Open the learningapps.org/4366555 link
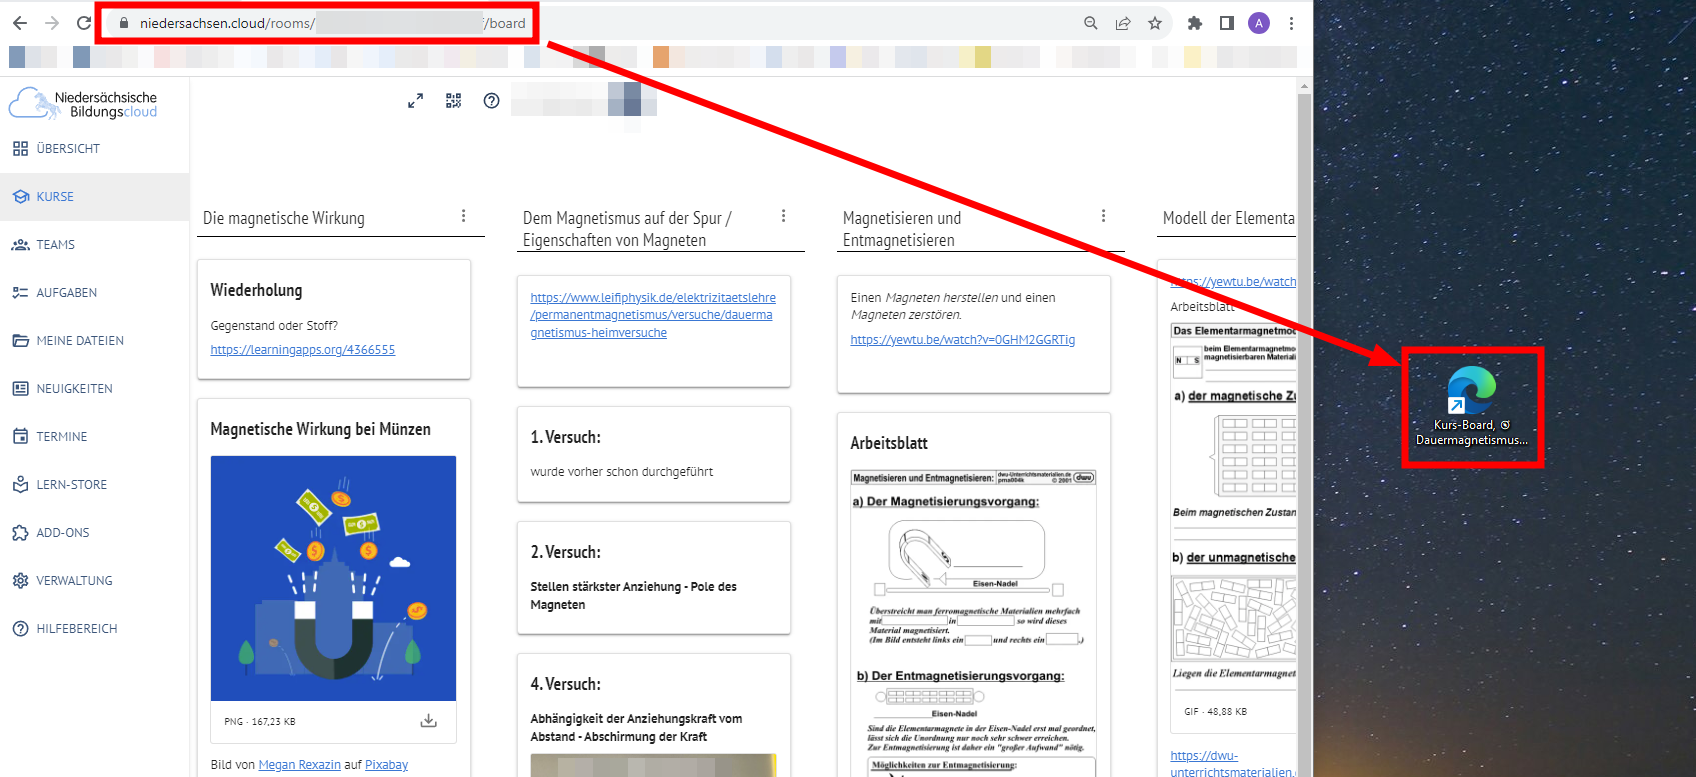 pos(302,350)
